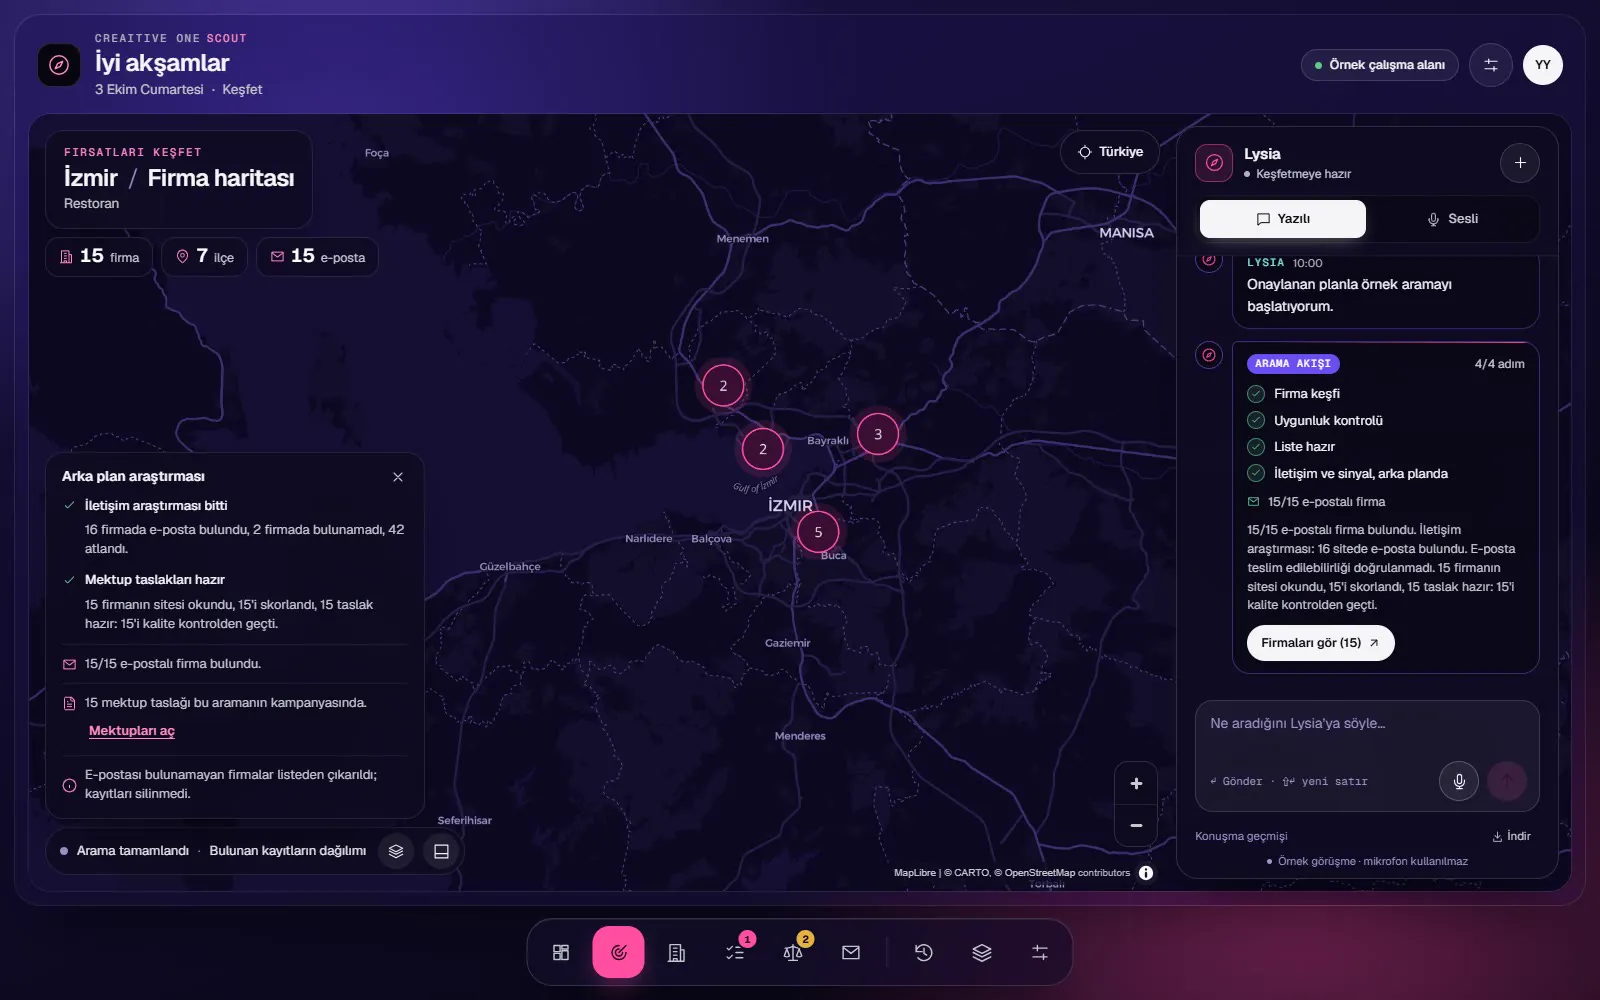Click the Örnek çalışma alanı workspace pill
Screen dimensions: 1600x1000
click(1380, 65)
